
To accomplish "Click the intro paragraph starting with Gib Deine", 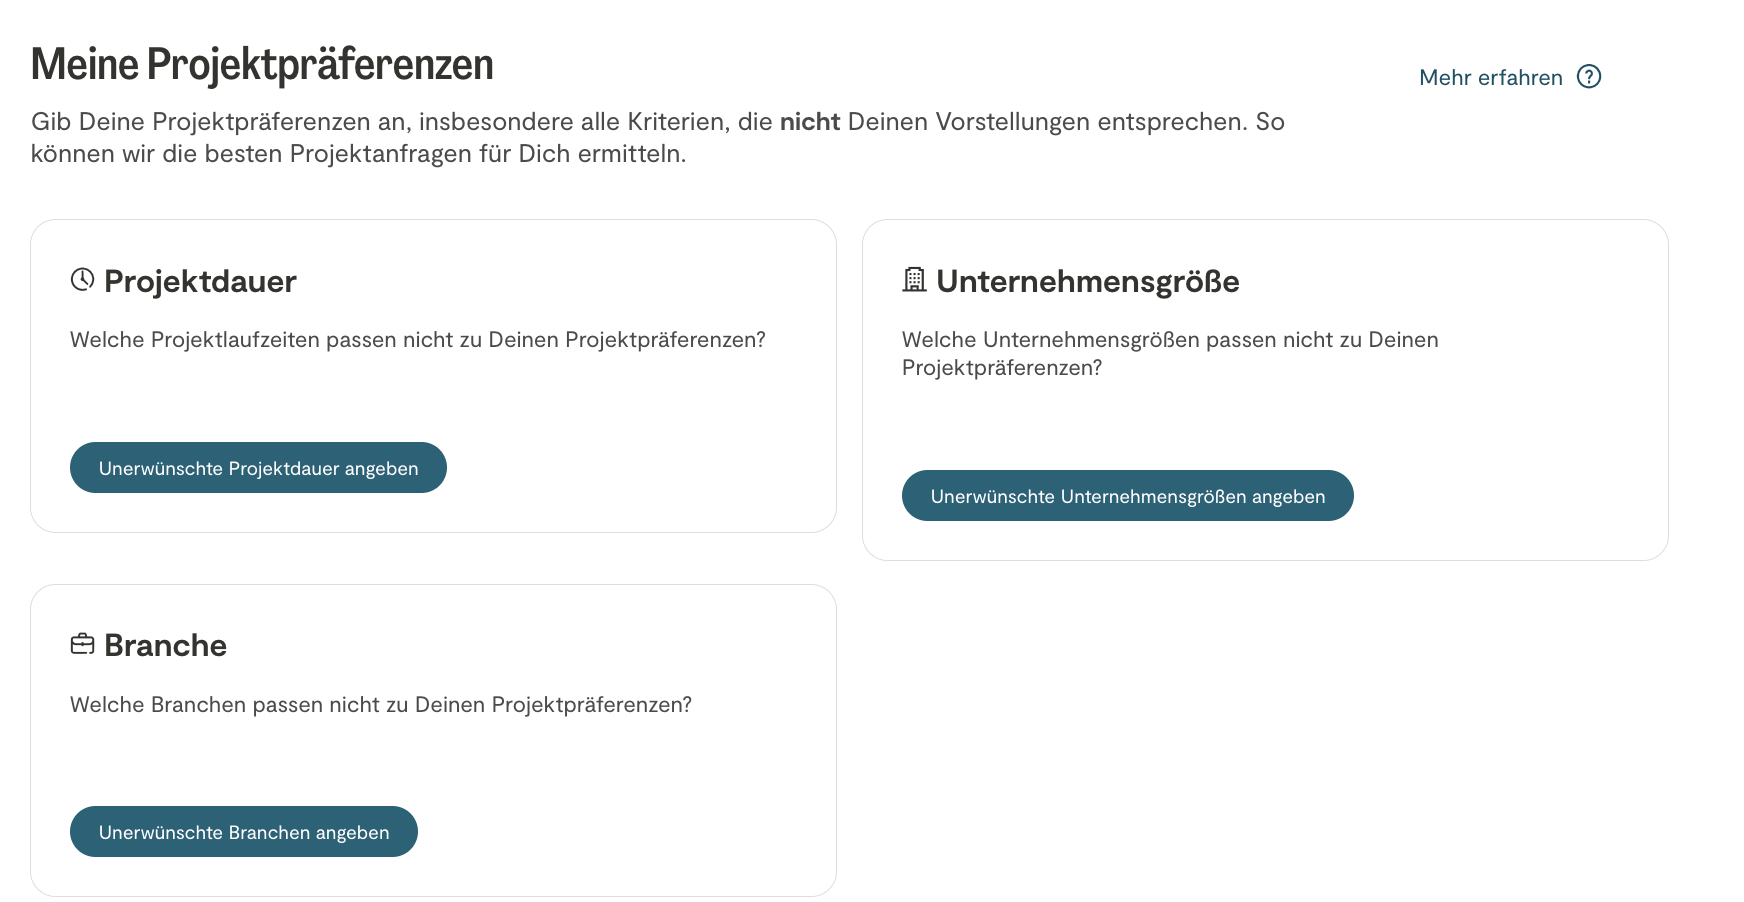I will tap(657, 138).
